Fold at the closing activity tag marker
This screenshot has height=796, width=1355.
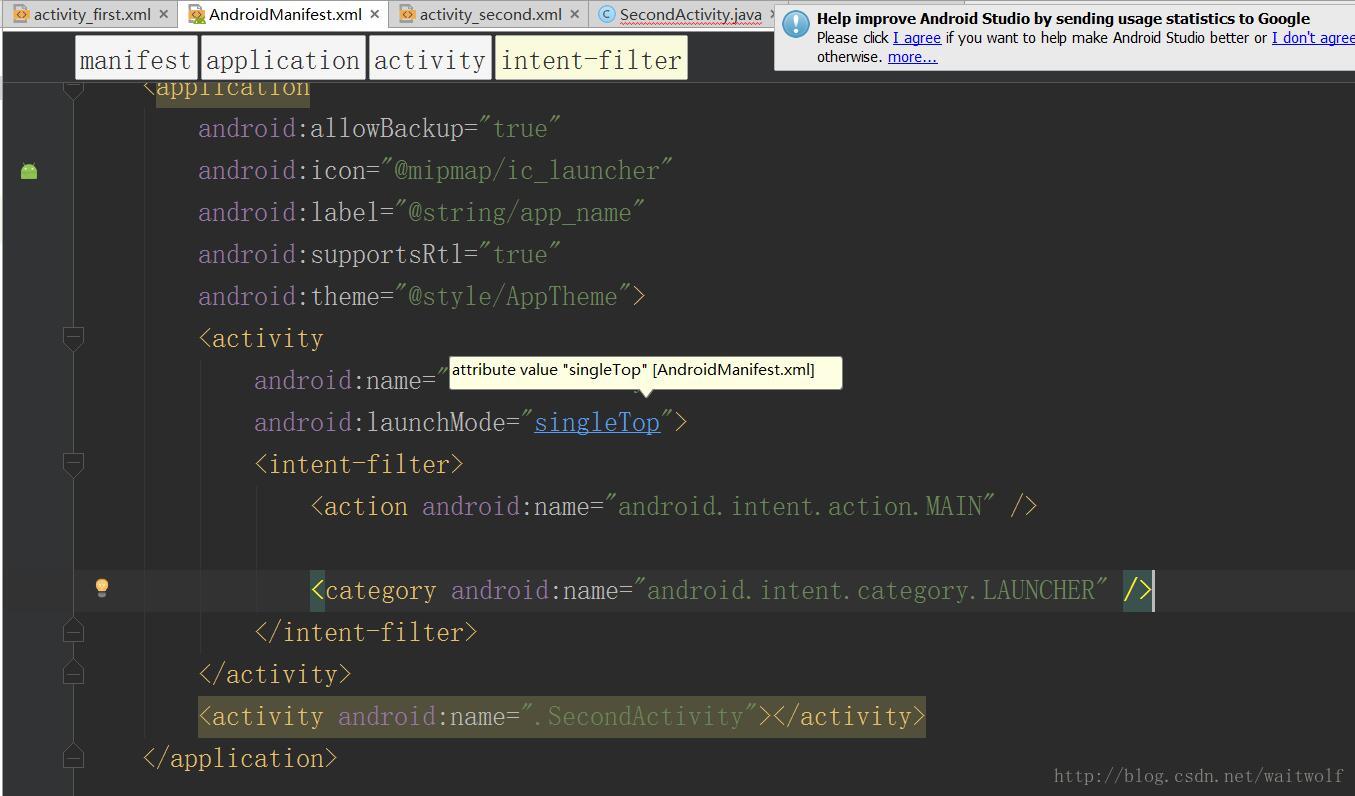(73, 674)
